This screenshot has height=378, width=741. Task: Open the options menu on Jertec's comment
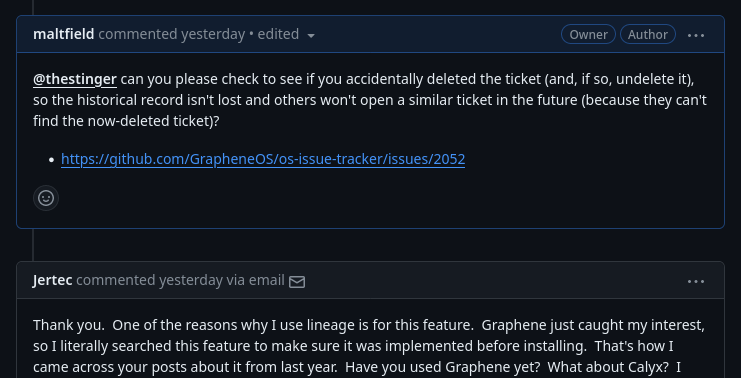click(x=696, y=281)
